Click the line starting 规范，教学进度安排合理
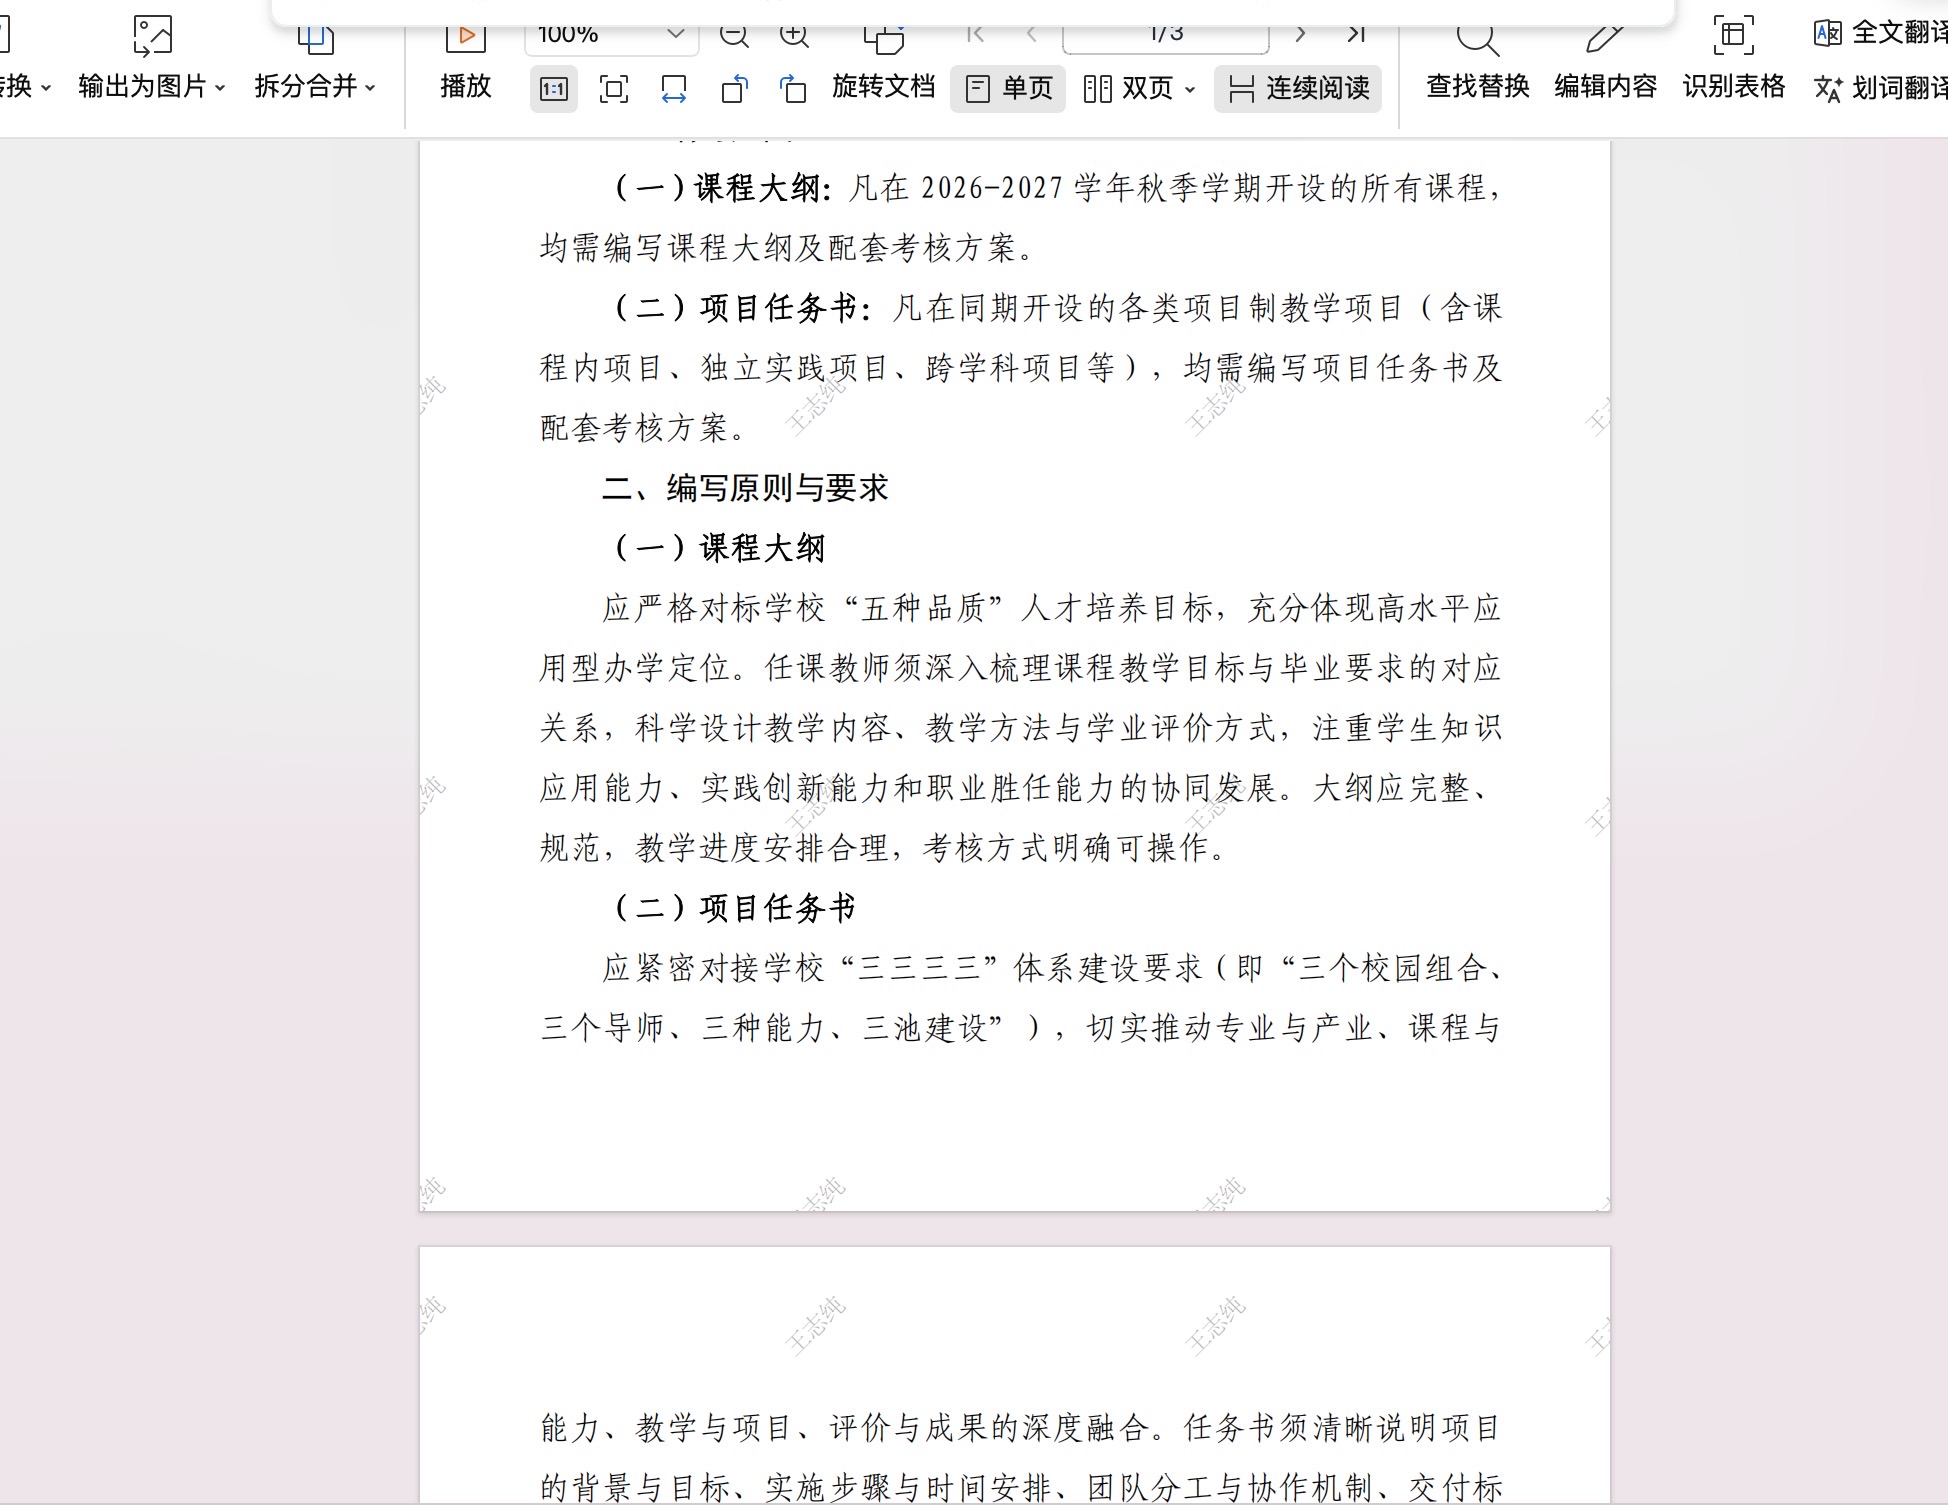 click(x=884, y=848)
